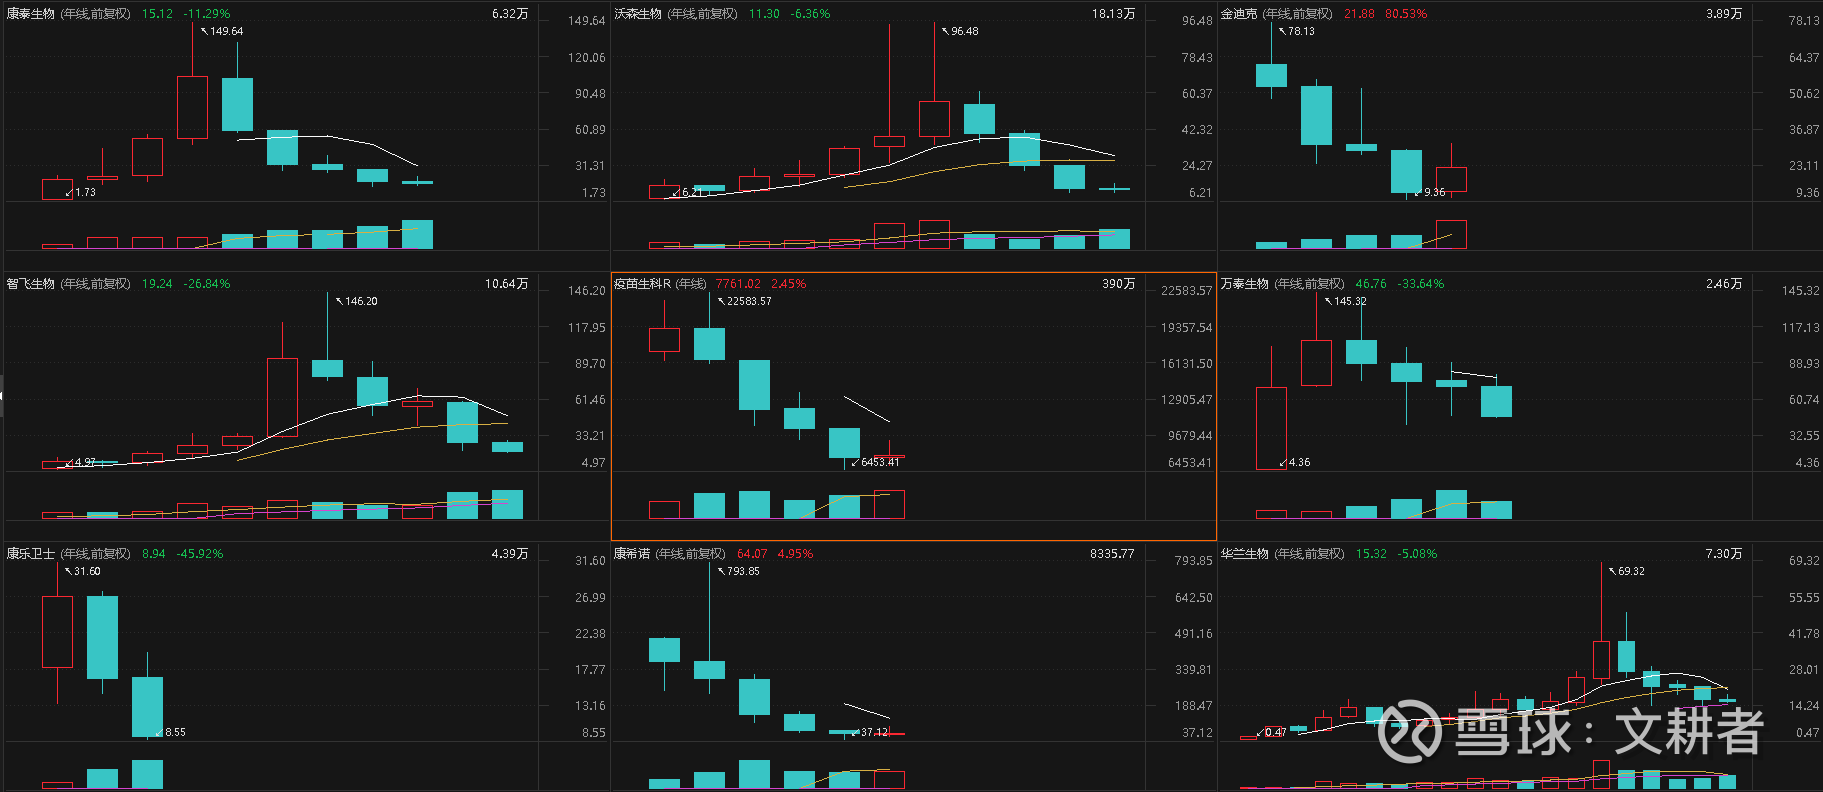
Task: Click the 78.43 price axis value
Action: click(1197, 58)
